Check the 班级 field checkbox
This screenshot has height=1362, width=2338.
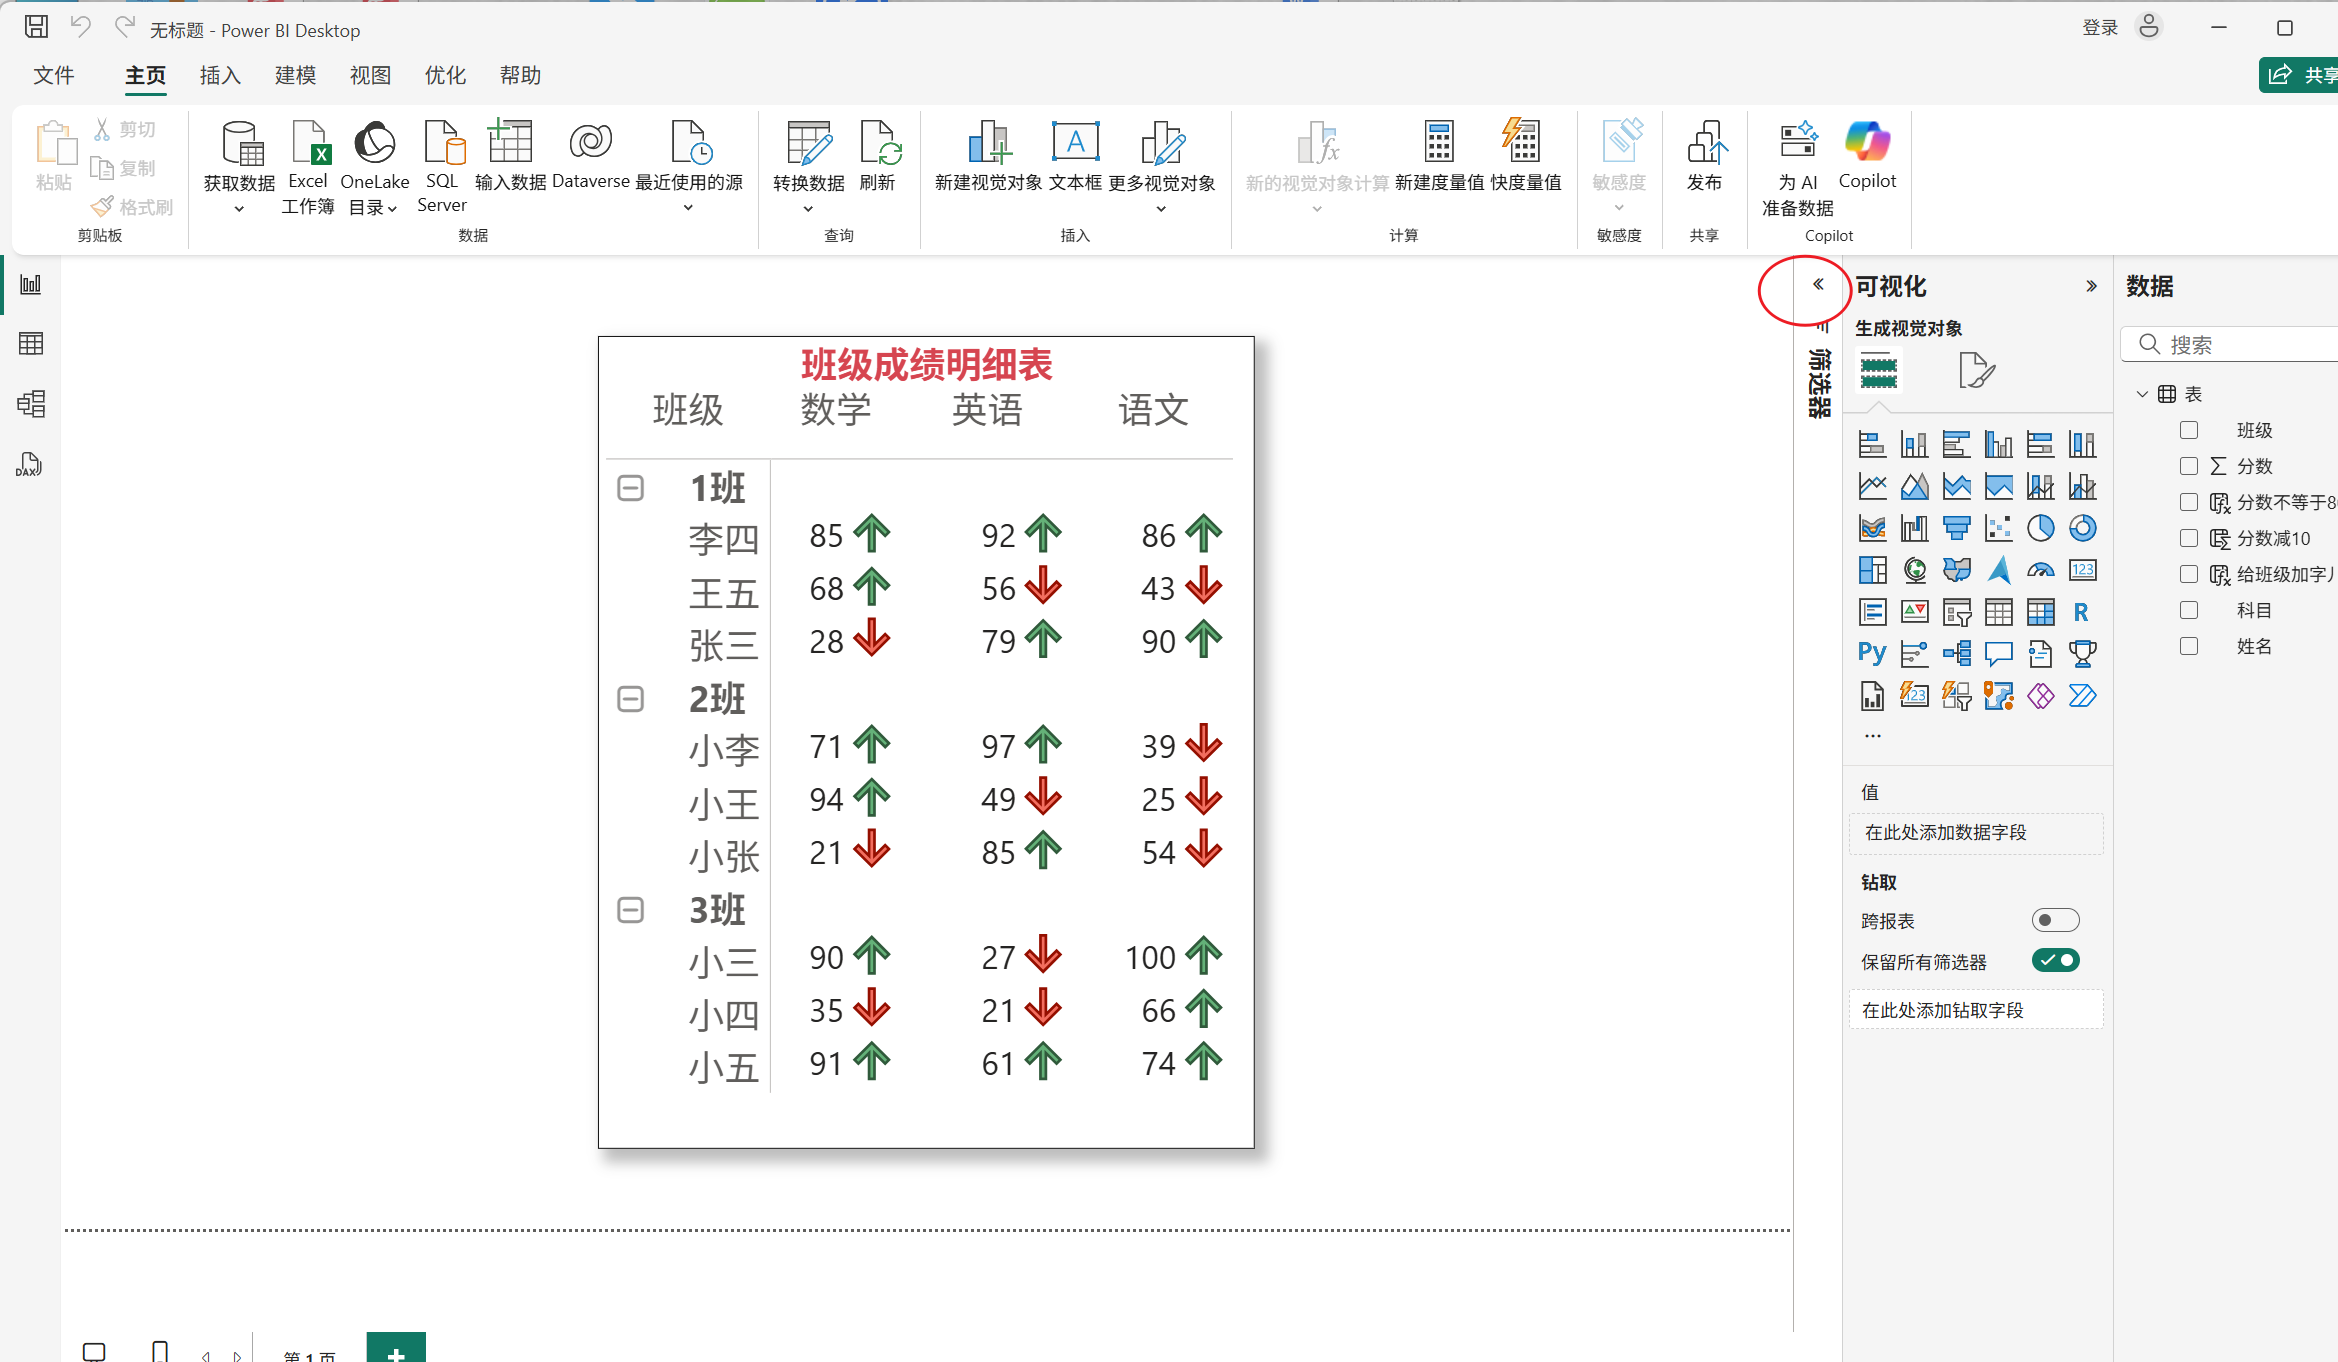coord(2189,430)
